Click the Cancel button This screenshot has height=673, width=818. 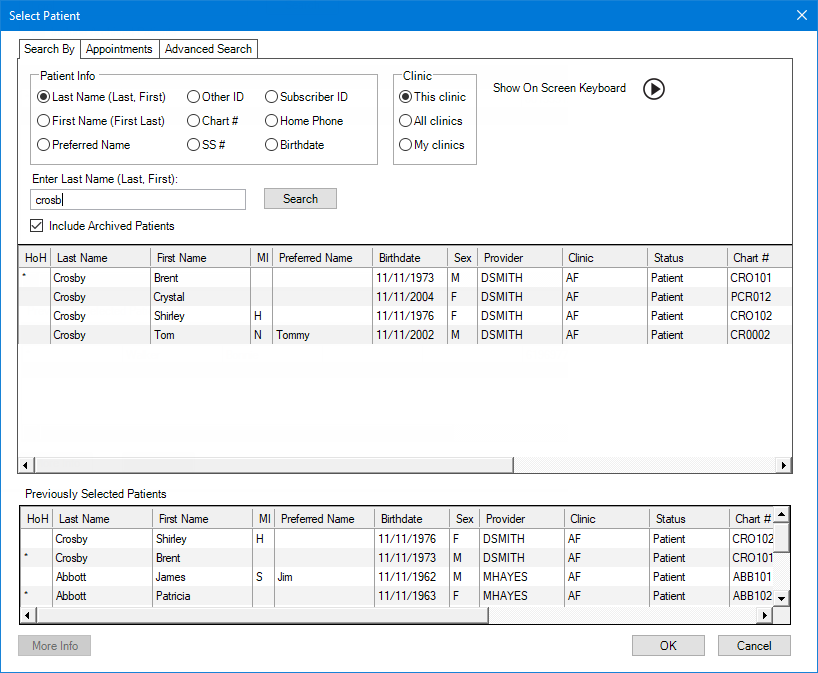click(754, 646)
